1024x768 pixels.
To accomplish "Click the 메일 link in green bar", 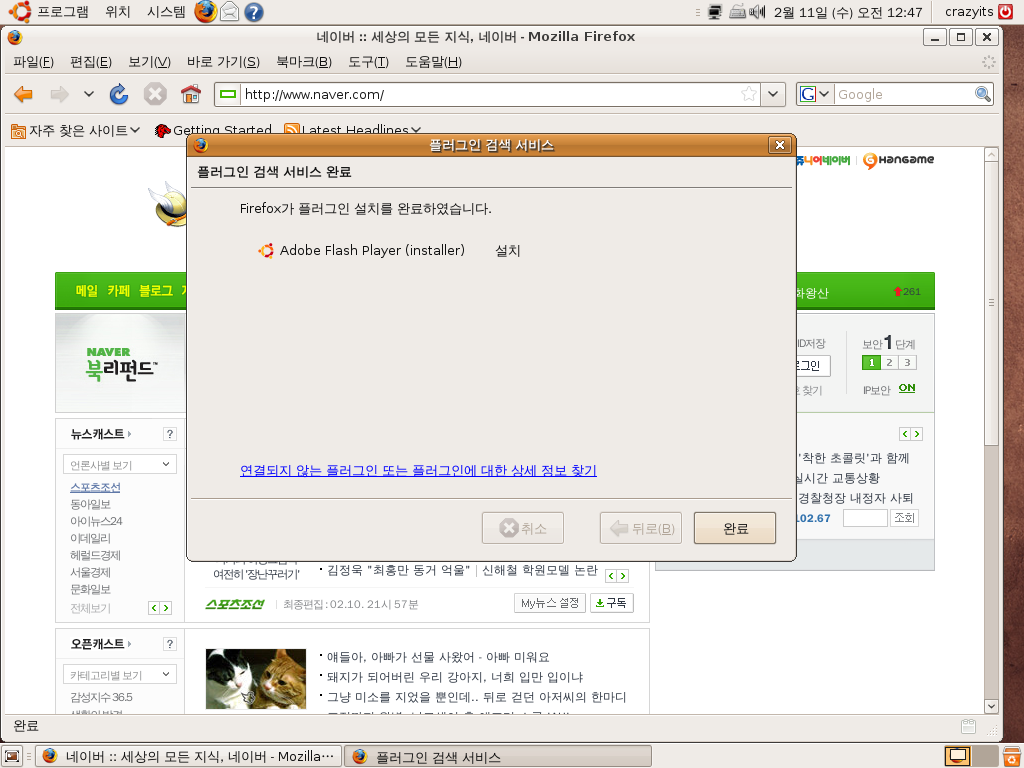I will click(87, 291).
